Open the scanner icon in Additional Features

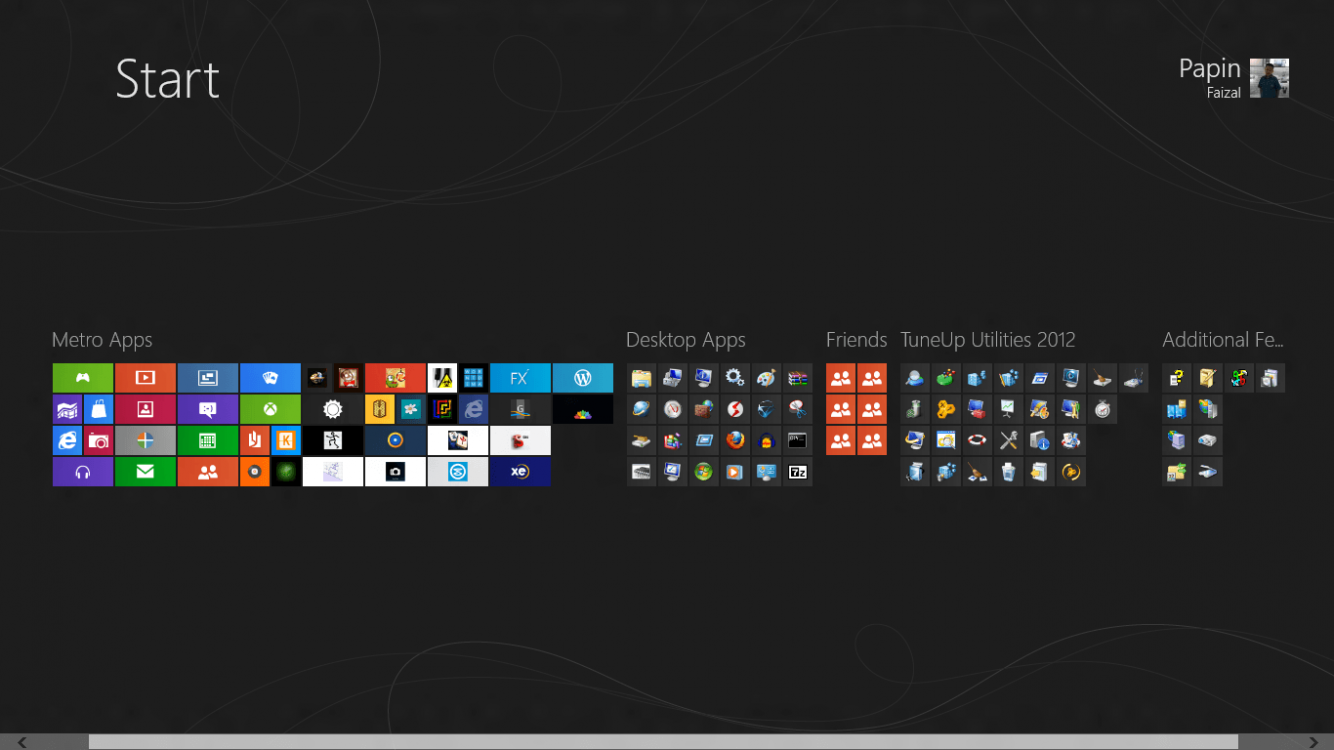tap(1208, 472)
